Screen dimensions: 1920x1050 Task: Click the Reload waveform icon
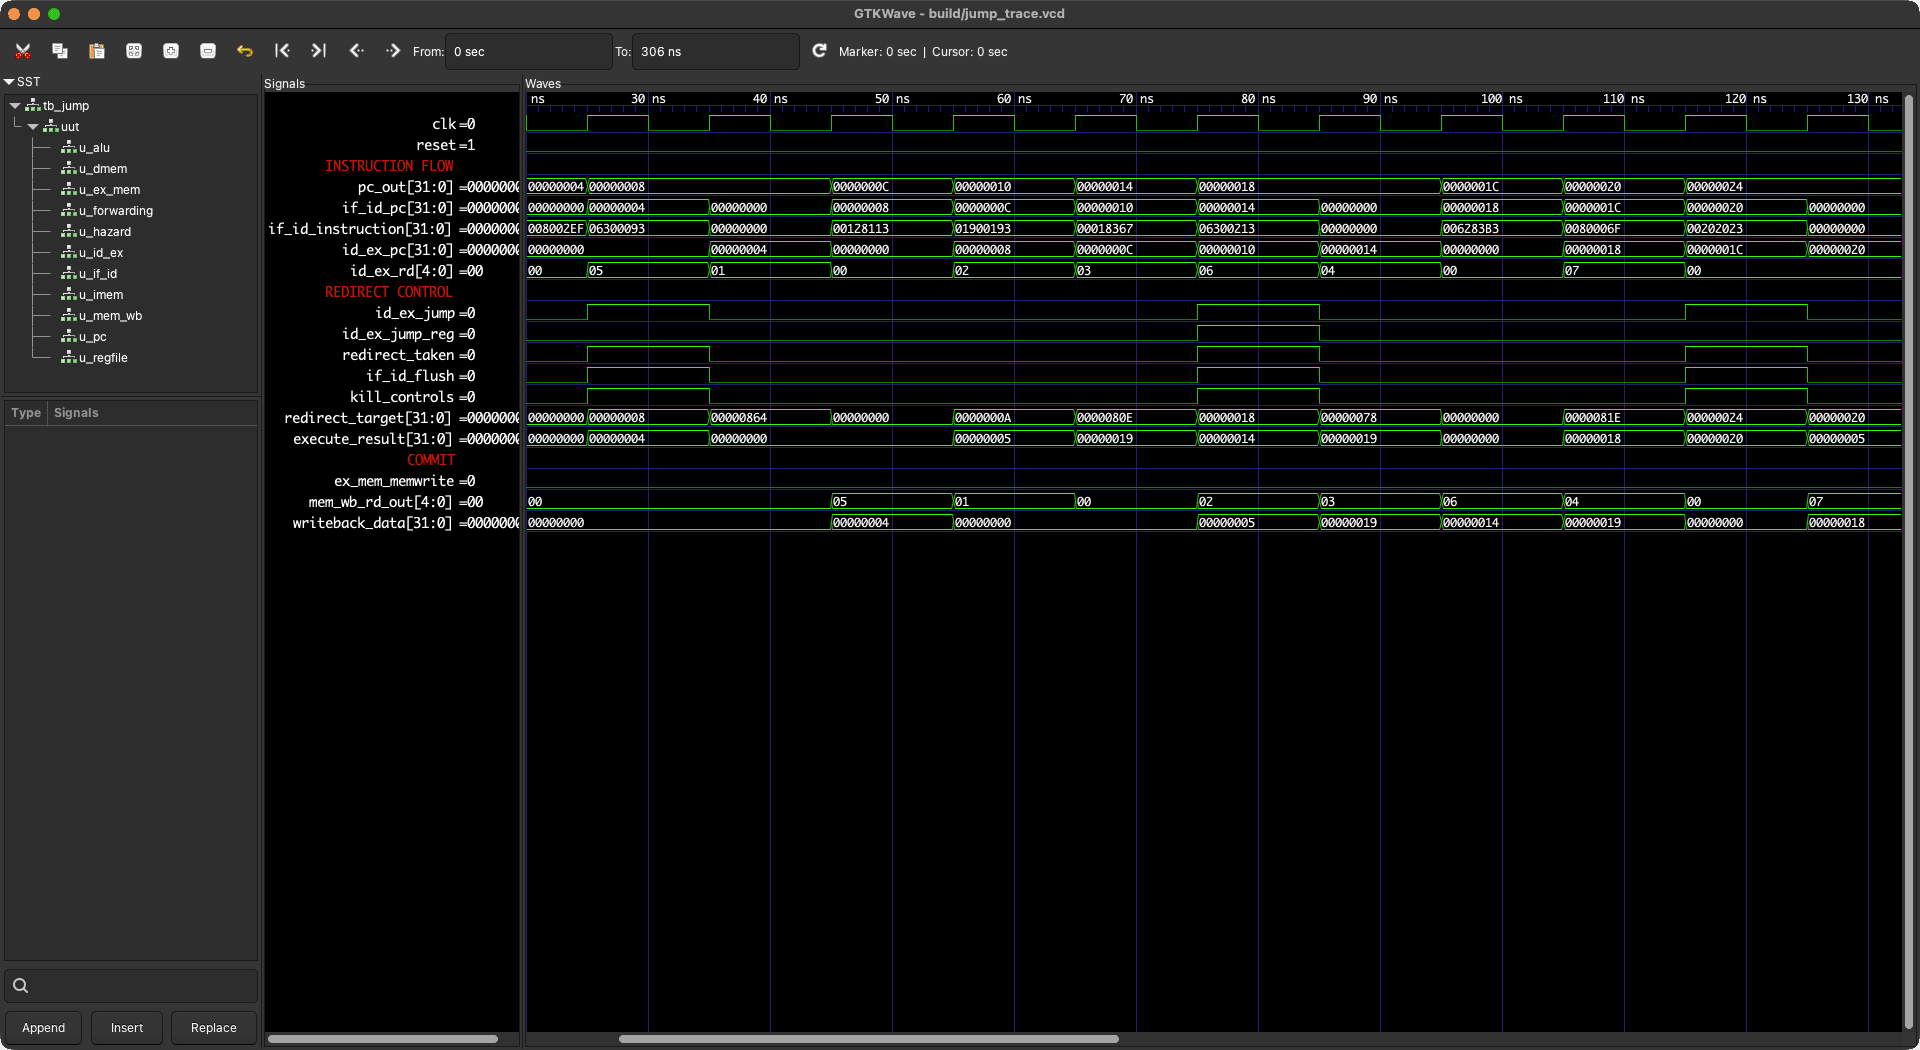[819, 51]
